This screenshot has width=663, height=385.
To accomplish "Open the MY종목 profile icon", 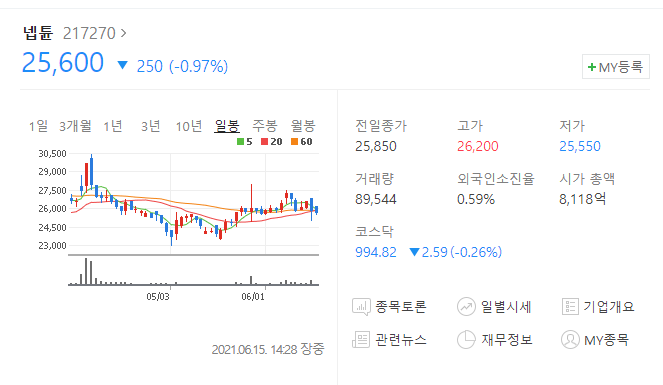I will coord(570,340).
